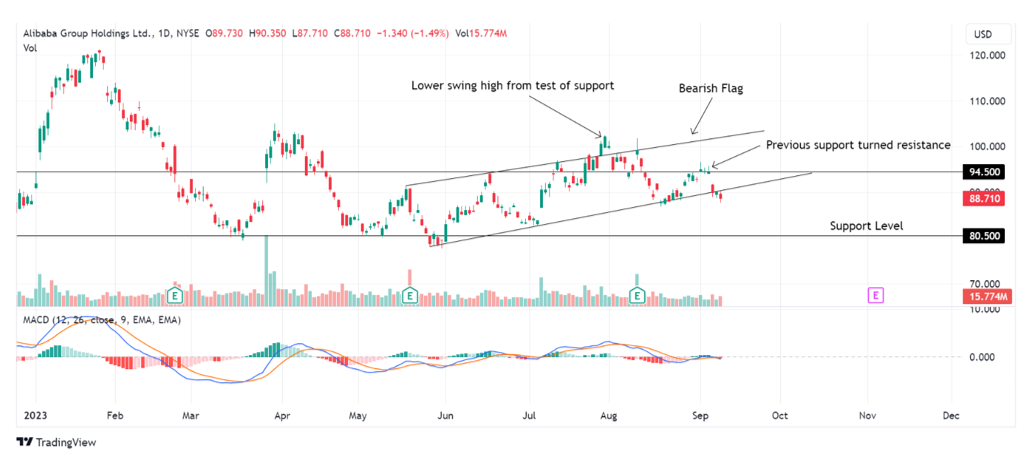
Task: Select 'Lower swing high from test of support' text
Action: (513, 86)
